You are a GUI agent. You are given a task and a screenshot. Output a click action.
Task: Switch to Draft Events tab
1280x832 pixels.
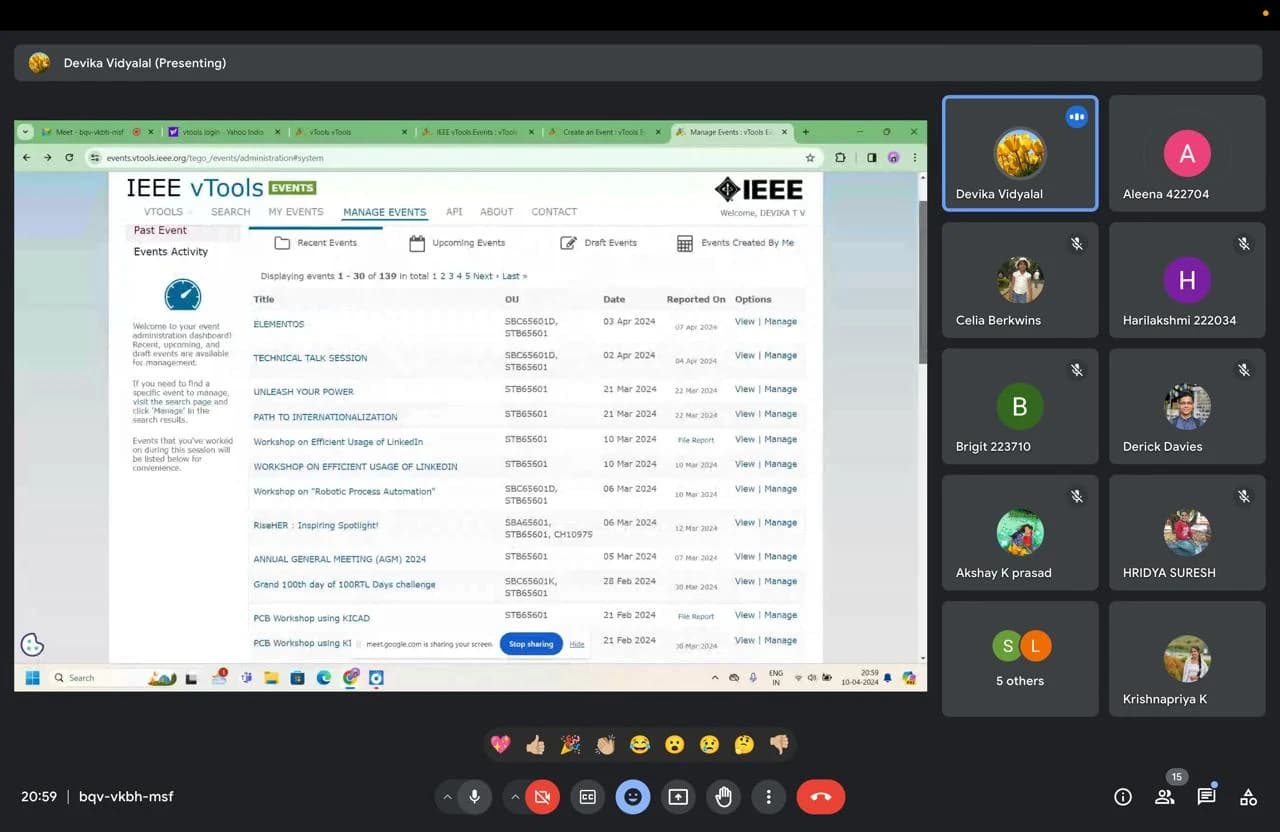598,243
